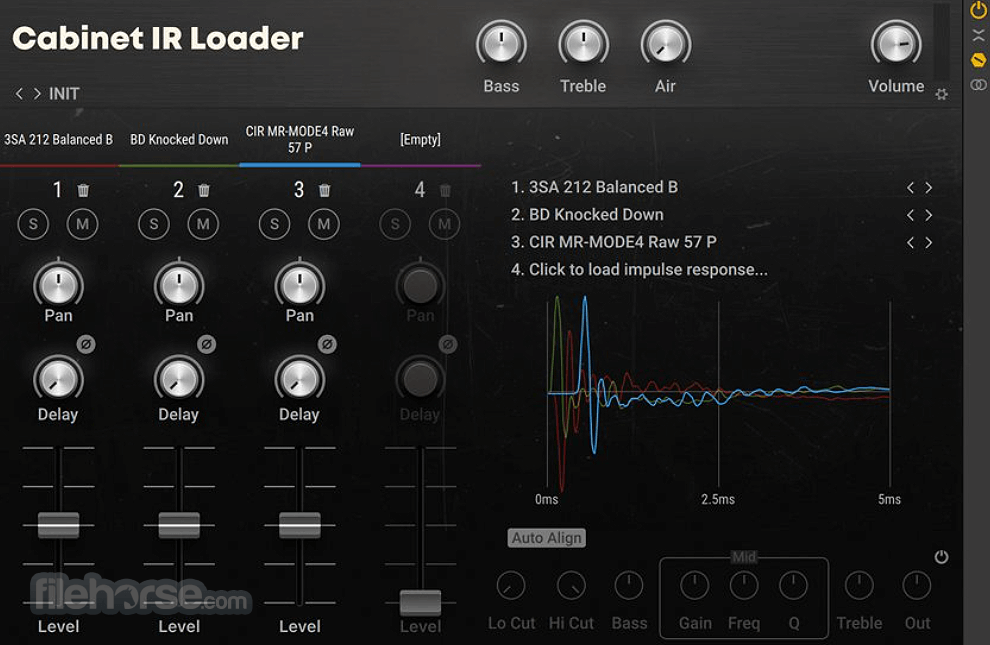Click the linked circles icon in sidebar

(978, 85)
